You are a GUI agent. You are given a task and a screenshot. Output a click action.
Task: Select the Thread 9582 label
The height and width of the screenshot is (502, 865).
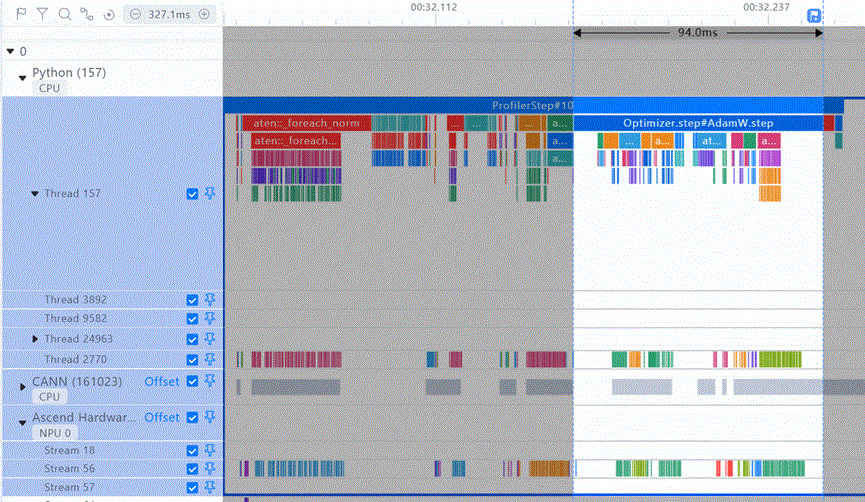[x=76, y=318]
